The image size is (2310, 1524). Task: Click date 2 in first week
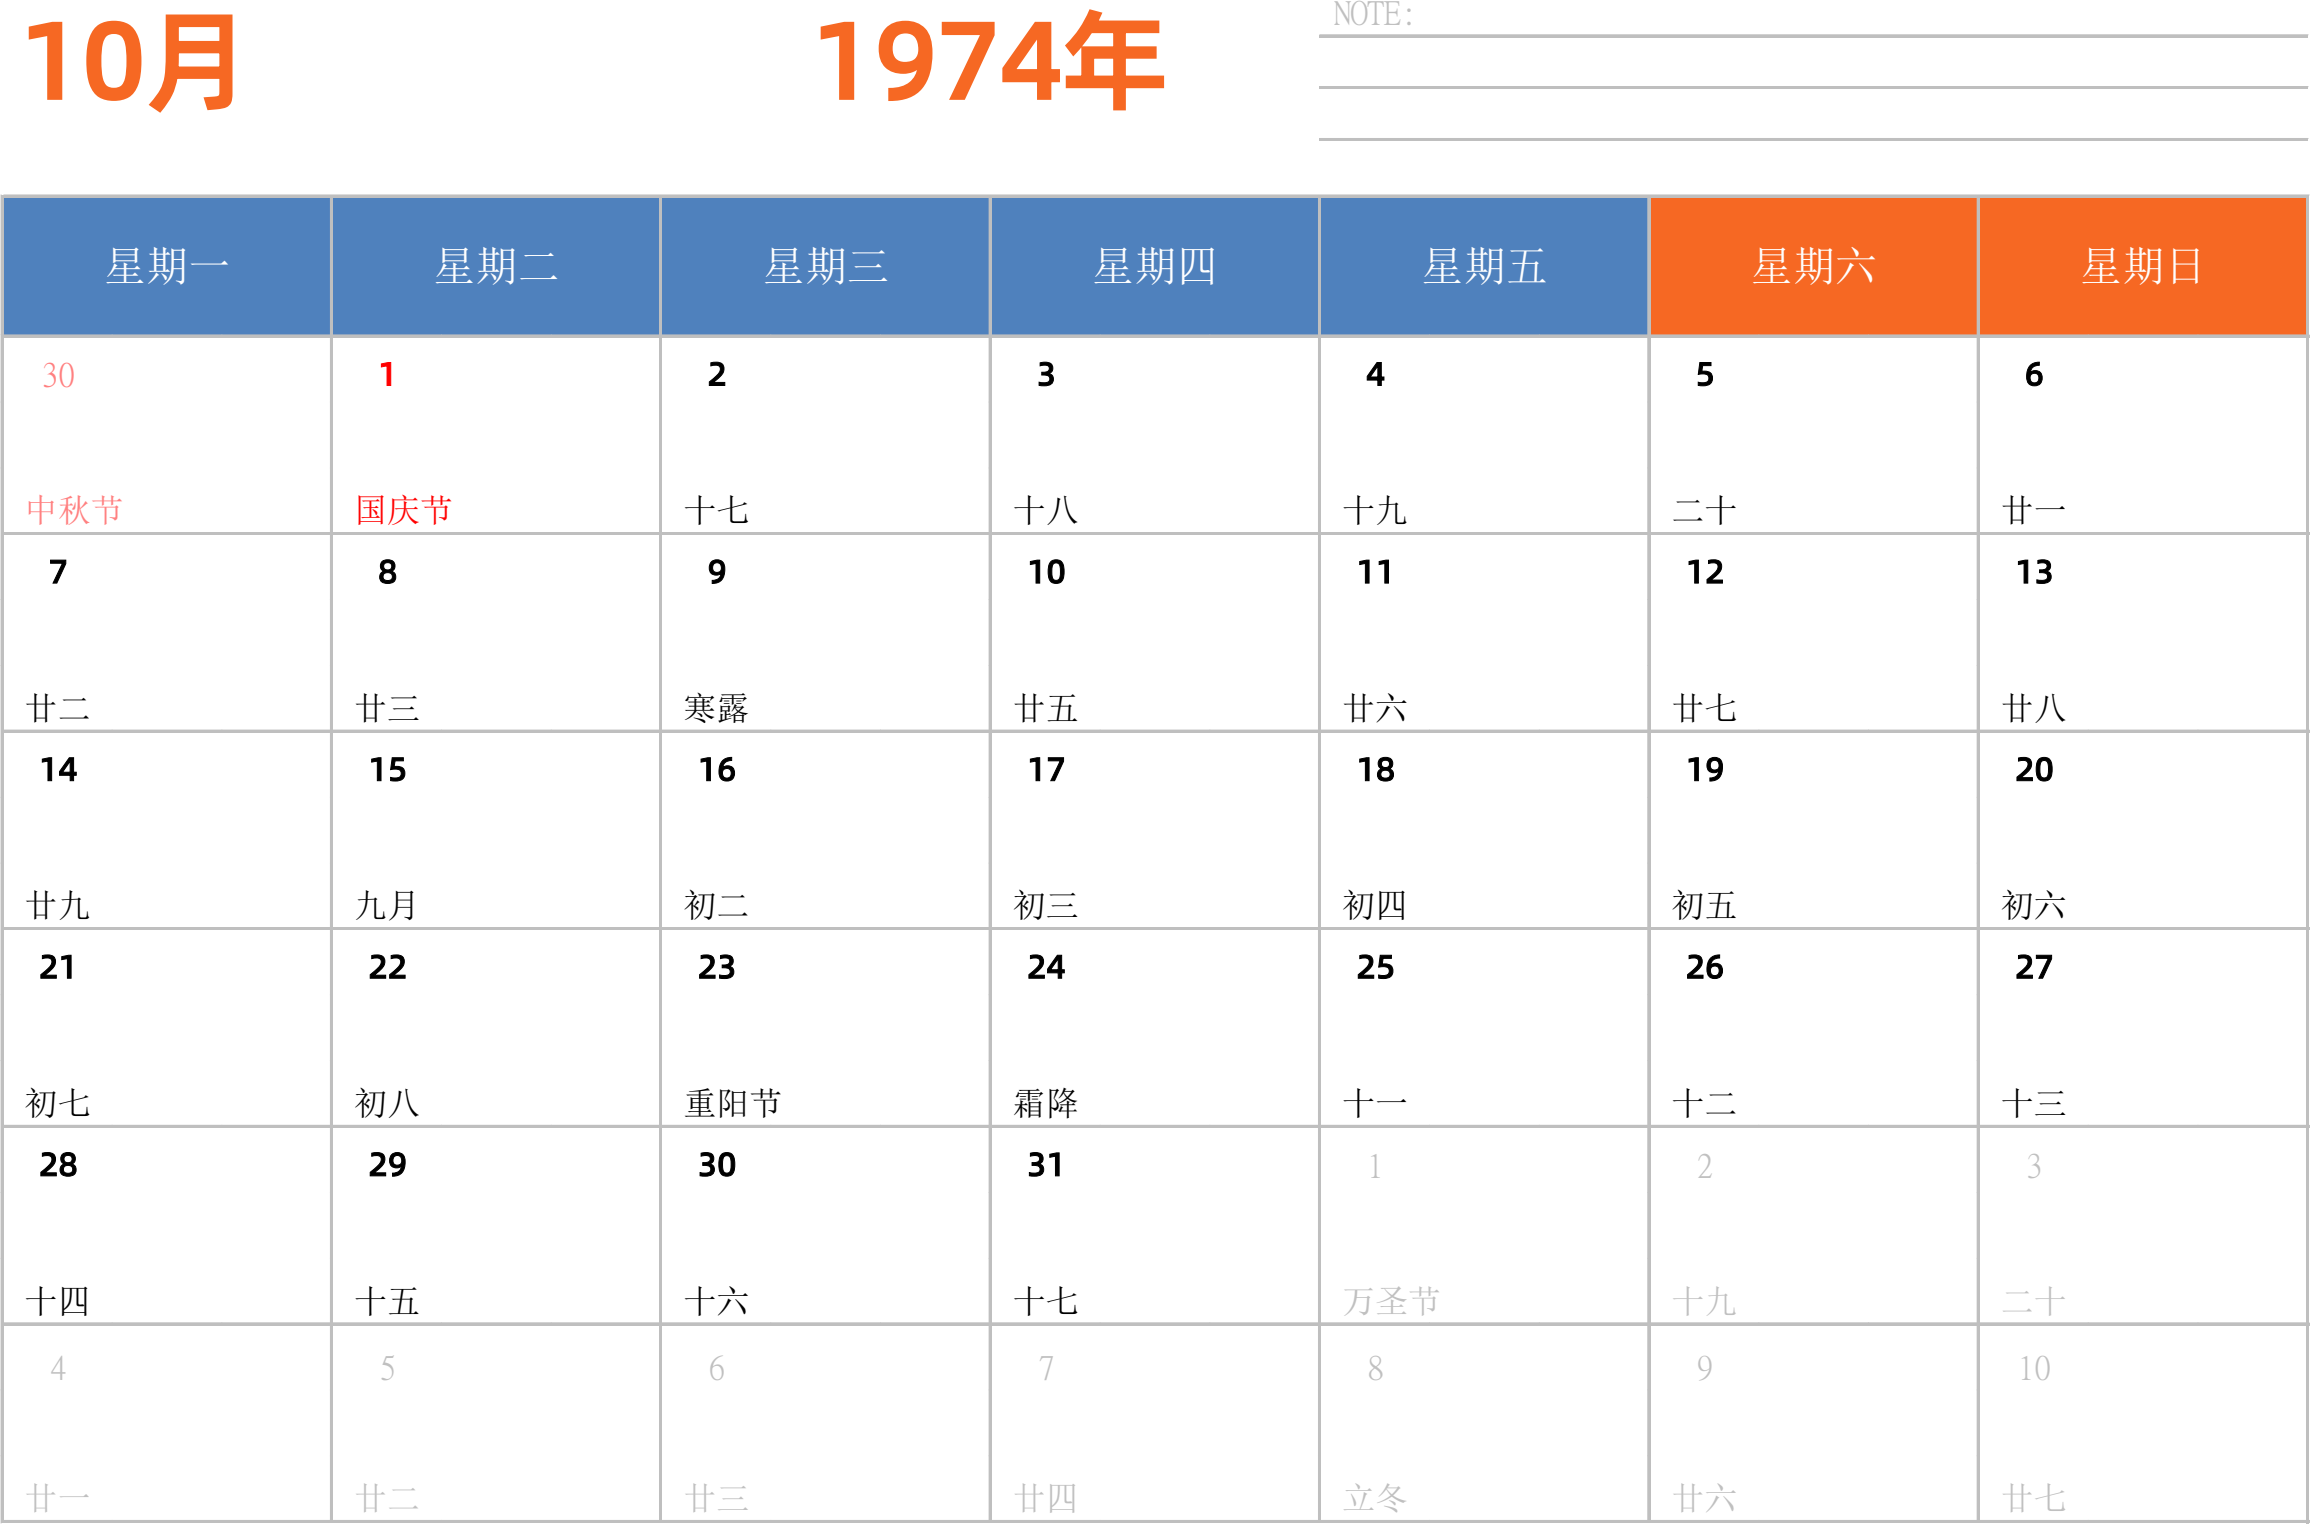[717, 375]
